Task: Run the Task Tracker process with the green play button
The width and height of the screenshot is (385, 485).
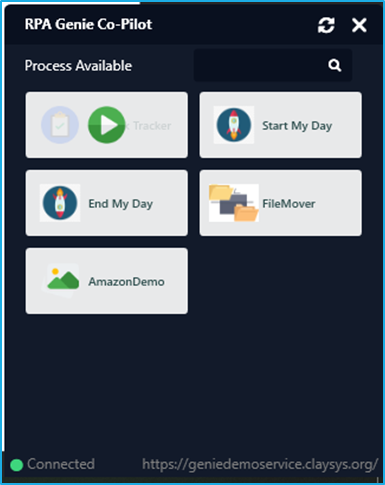Action: click(106, 125)
